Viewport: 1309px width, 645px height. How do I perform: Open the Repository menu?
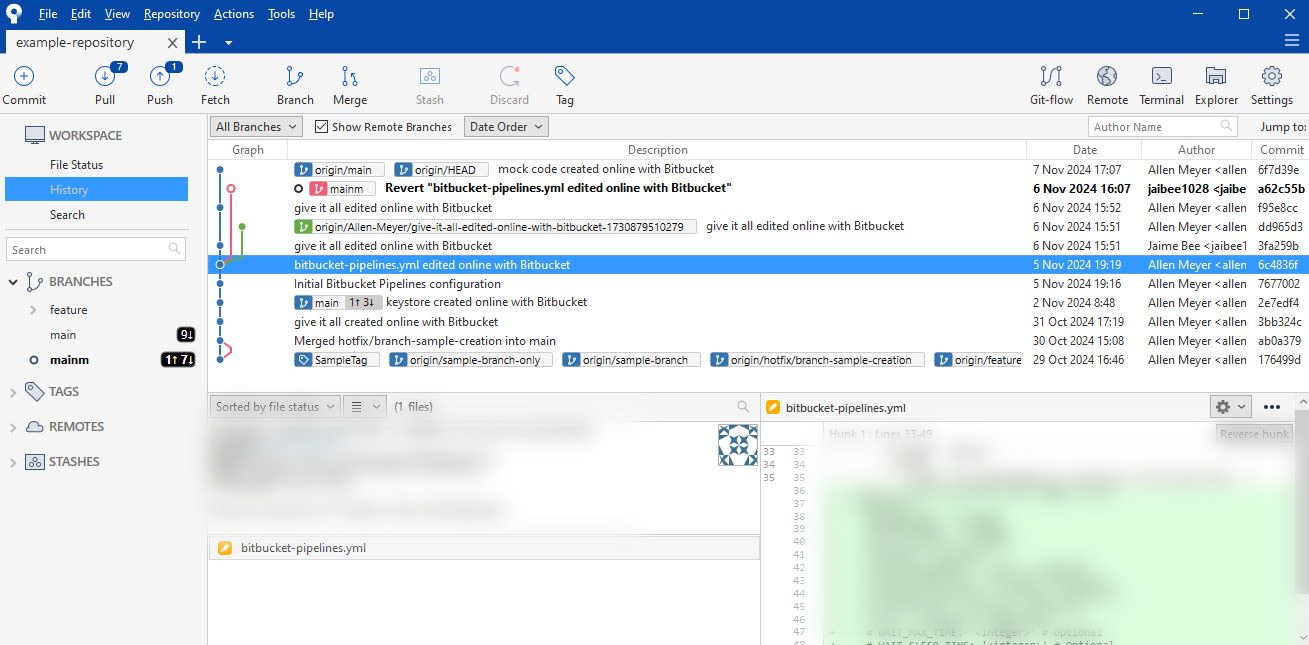click(171, 14)
